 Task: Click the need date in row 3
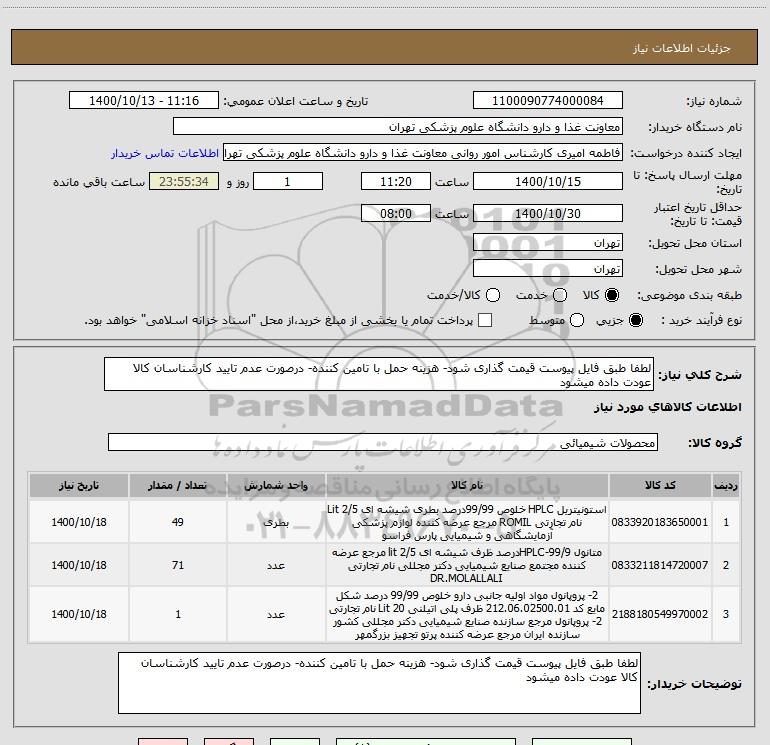pos(79,614)
